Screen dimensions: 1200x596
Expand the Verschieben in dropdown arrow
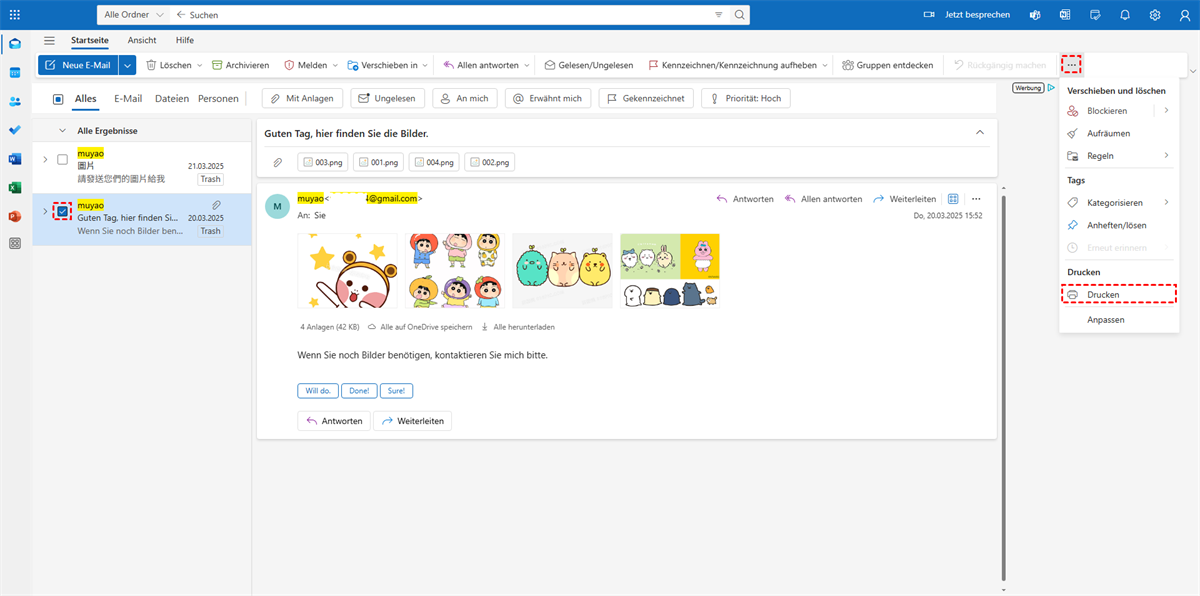pos(425,65)
